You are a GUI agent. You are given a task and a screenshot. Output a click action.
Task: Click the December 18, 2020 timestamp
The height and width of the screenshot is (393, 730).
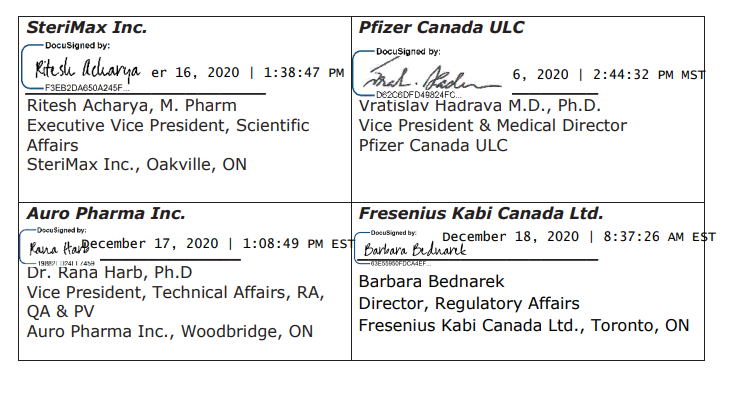510,237
